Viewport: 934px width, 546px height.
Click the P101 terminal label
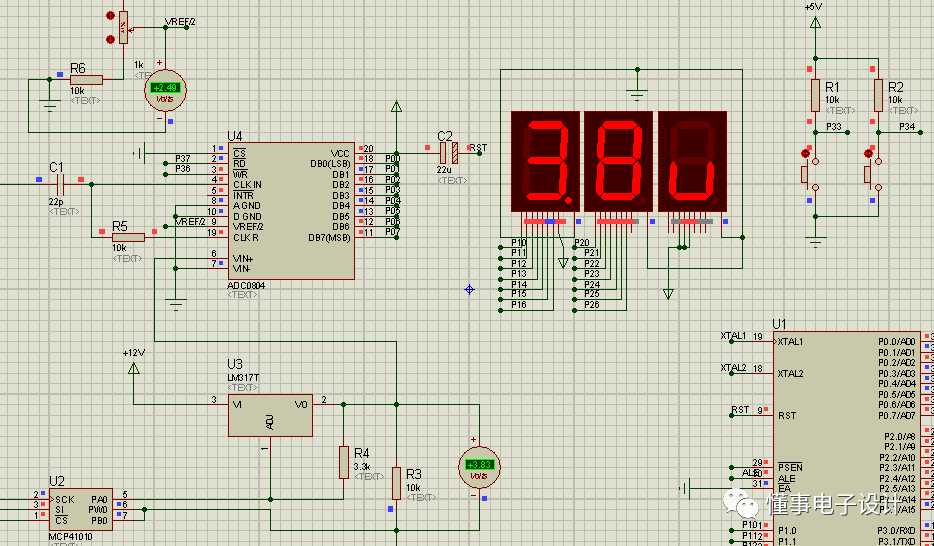[x=752, y=525]
